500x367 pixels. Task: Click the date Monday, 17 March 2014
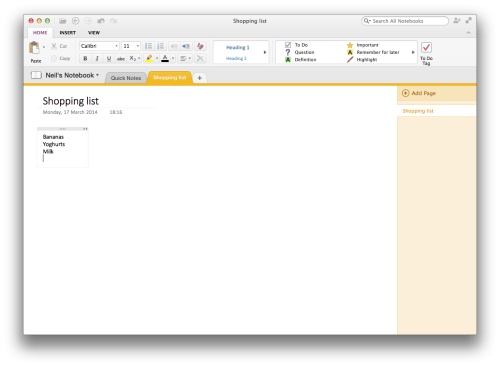(70, 112)
